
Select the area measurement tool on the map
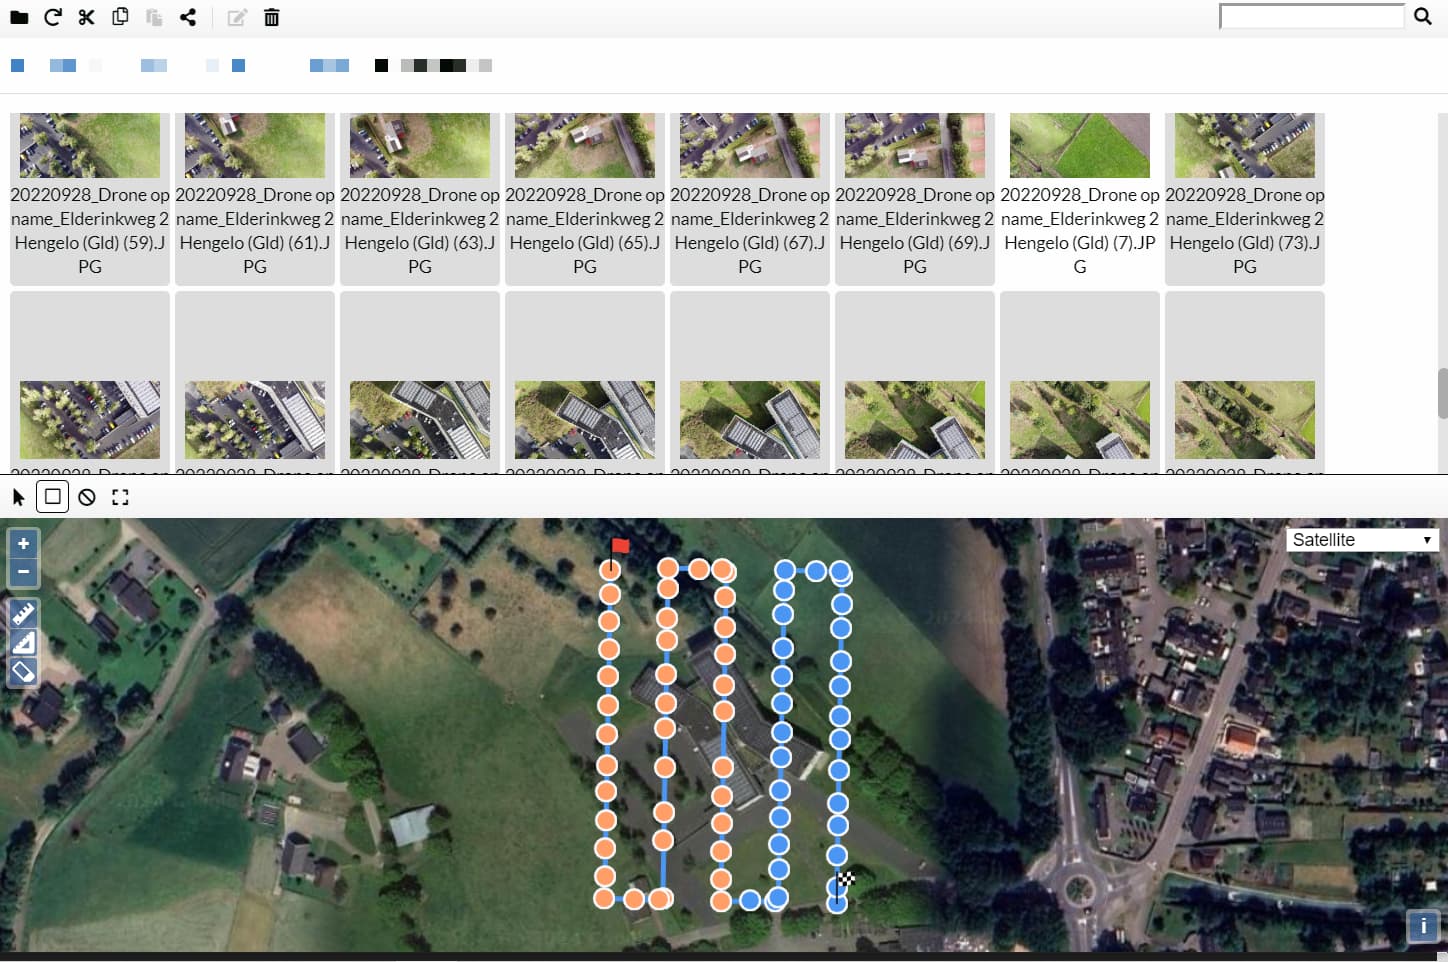23,642
